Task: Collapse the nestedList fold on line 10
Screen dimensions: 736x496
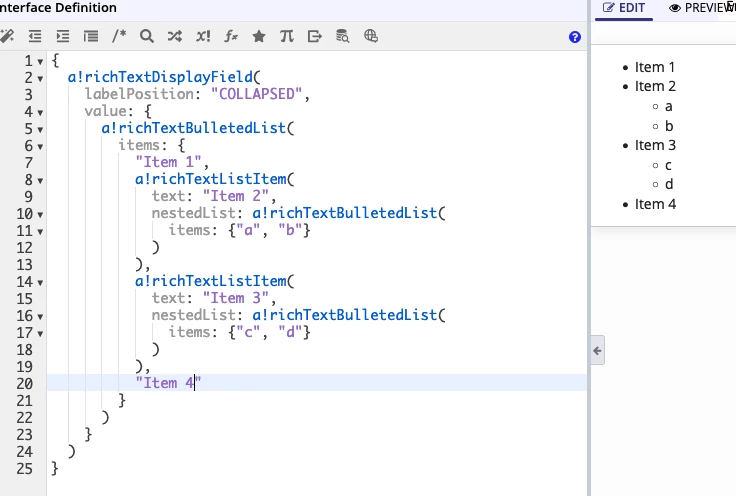Action: coord(40,214)
